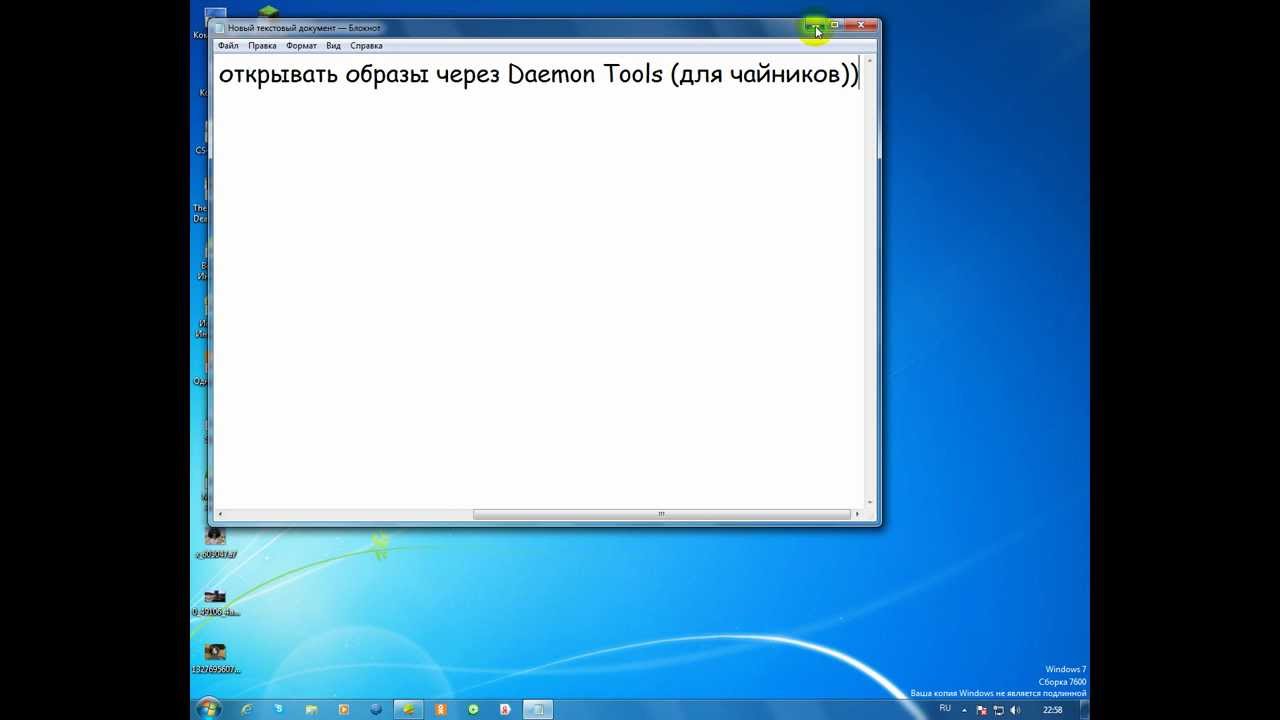Maximize the Notepad window
1280x720 pixels.
pyautogui.click(x=835, y=25)
